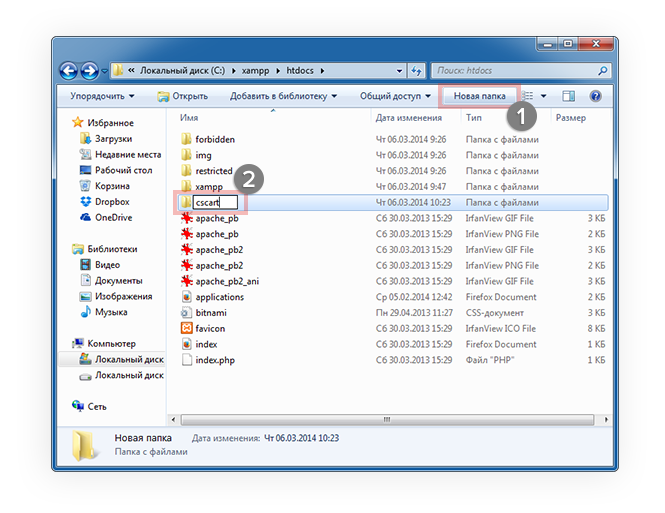This screenshot has width=665, height=513.
Task: Select the bitnami CSS document
Action: coord(212,312)
